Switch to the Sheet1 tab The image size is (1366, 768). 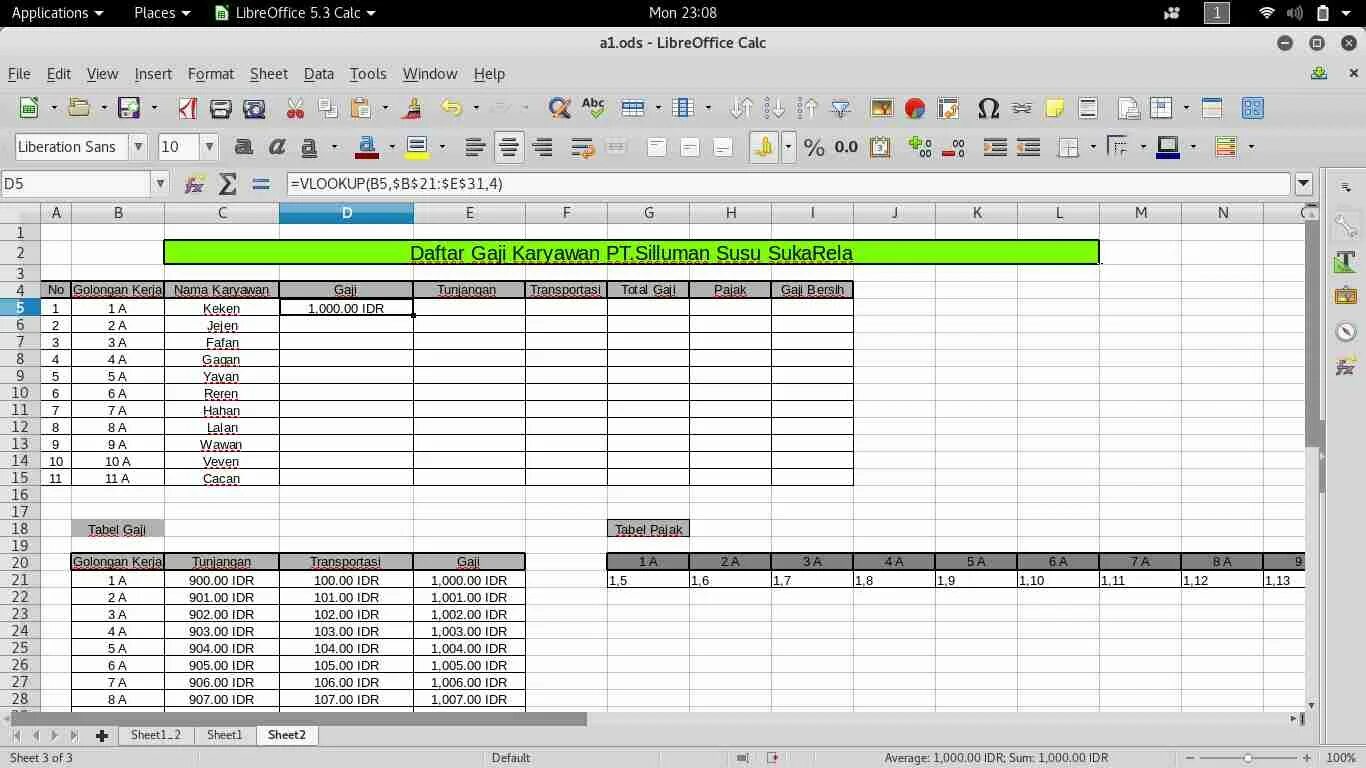[x=224, y=735]
